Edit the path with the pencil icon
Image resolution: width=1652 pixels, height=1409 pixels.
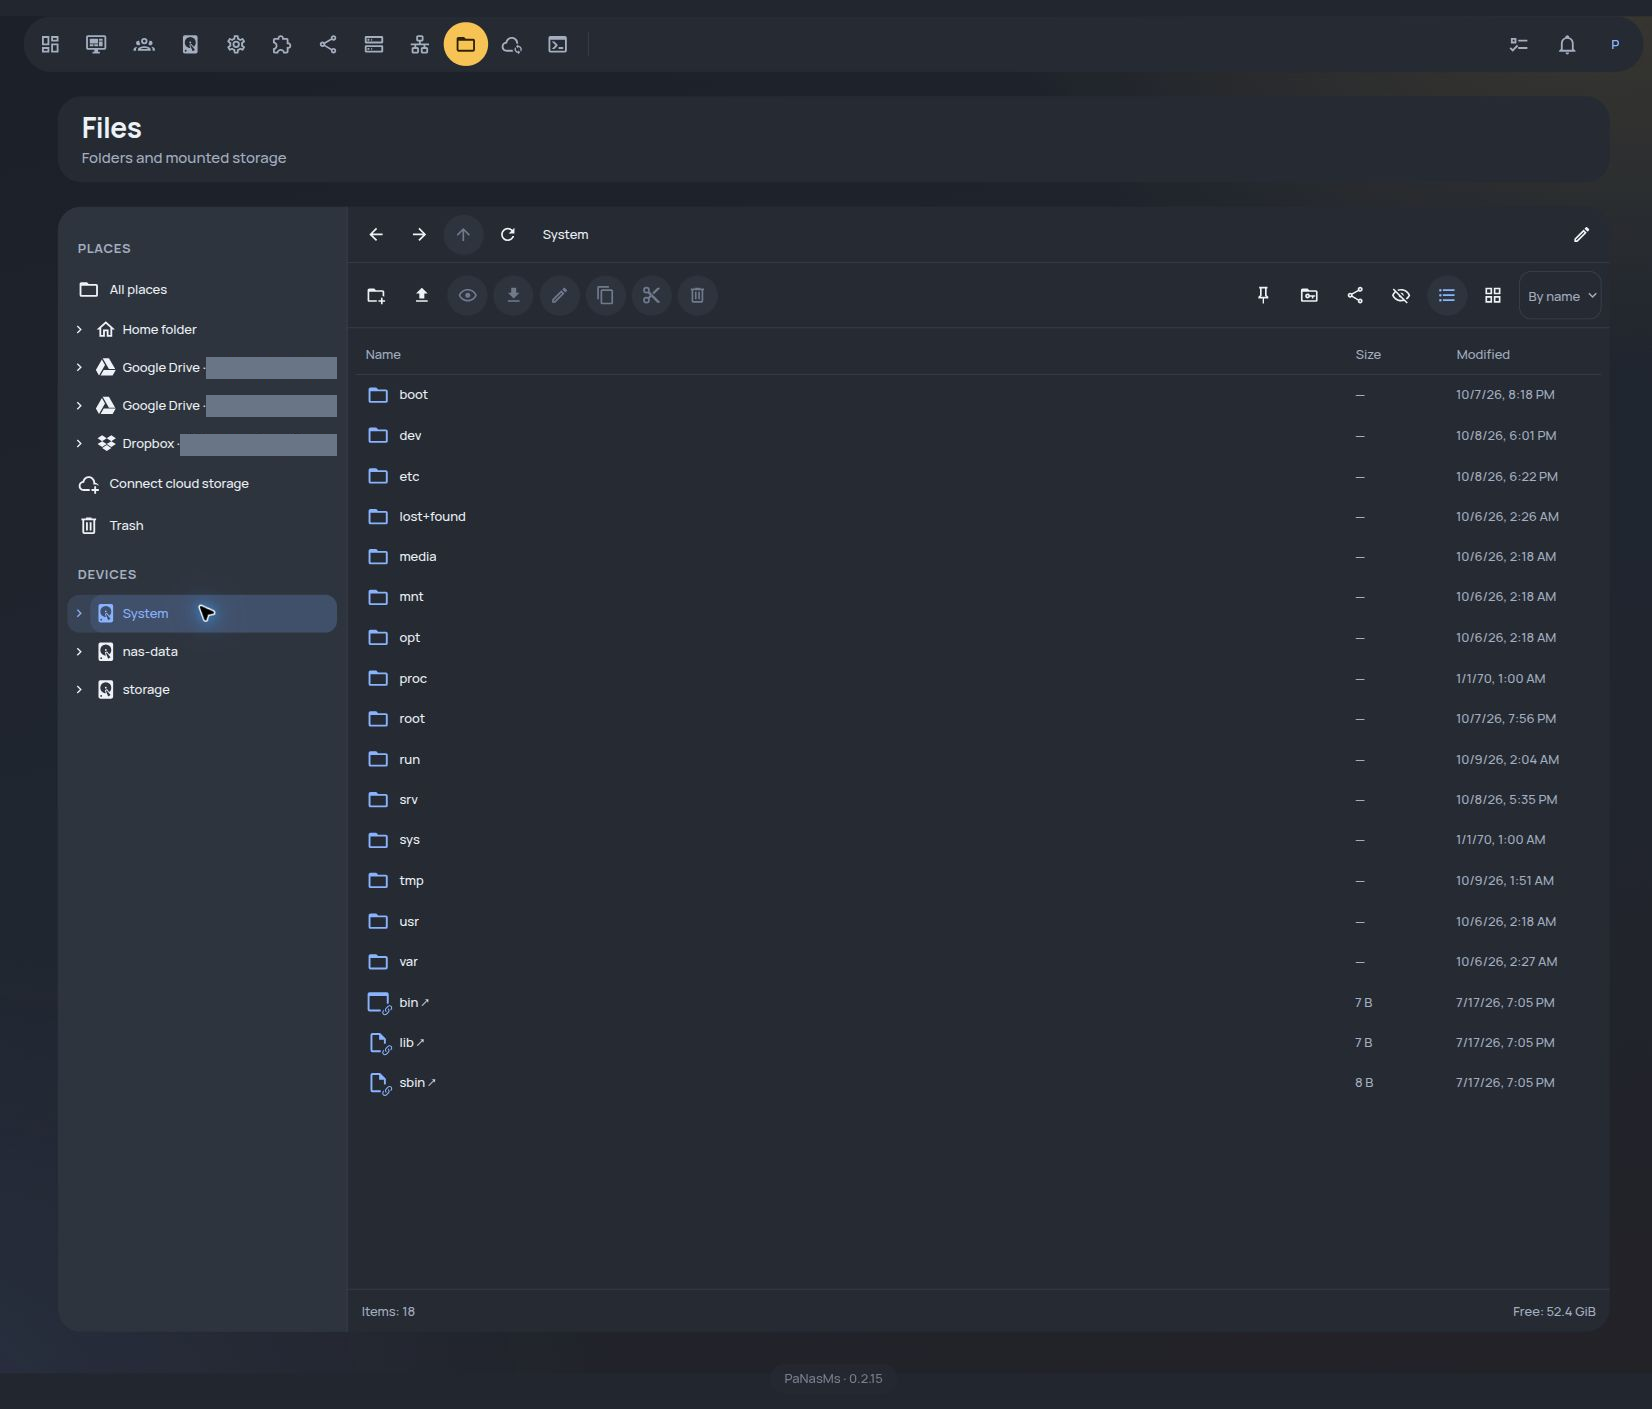click(x=1581, y=234)
